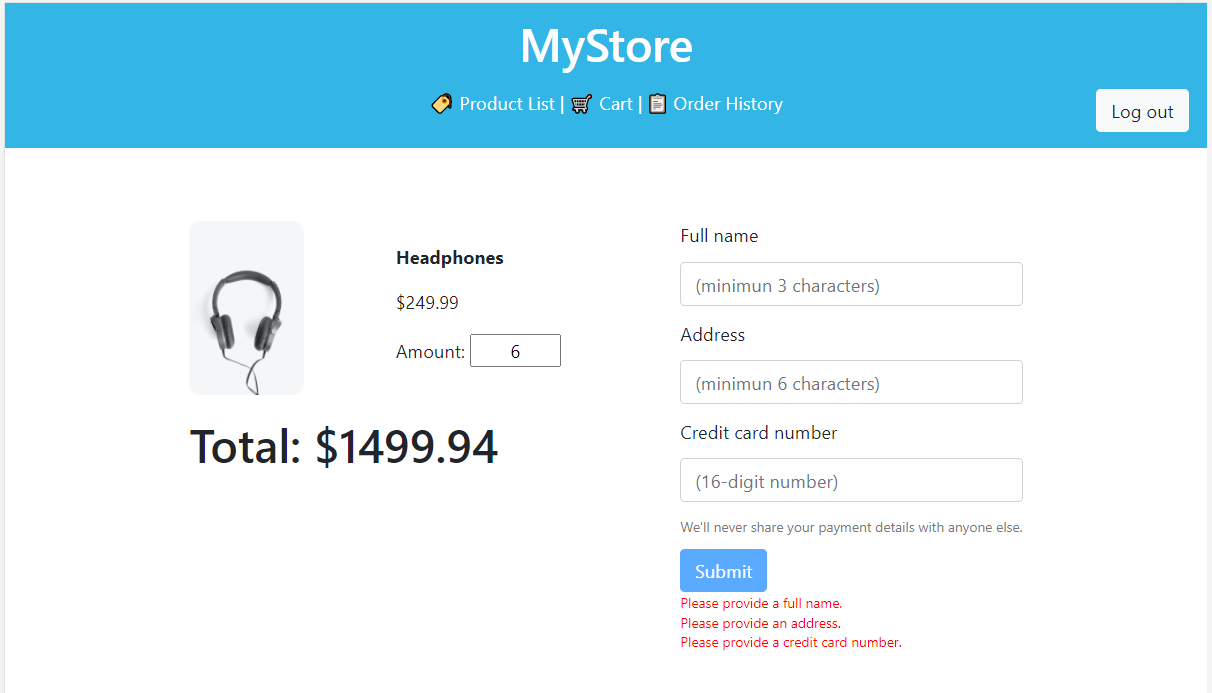Go to the Cart link
This screenshot has height=693, width=1212.
pos(616,104)
